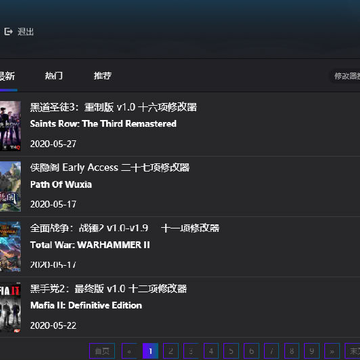This screenshot has width=360, height=360.
Task: Click date 2020-05-27
Action: click(53, 144)
